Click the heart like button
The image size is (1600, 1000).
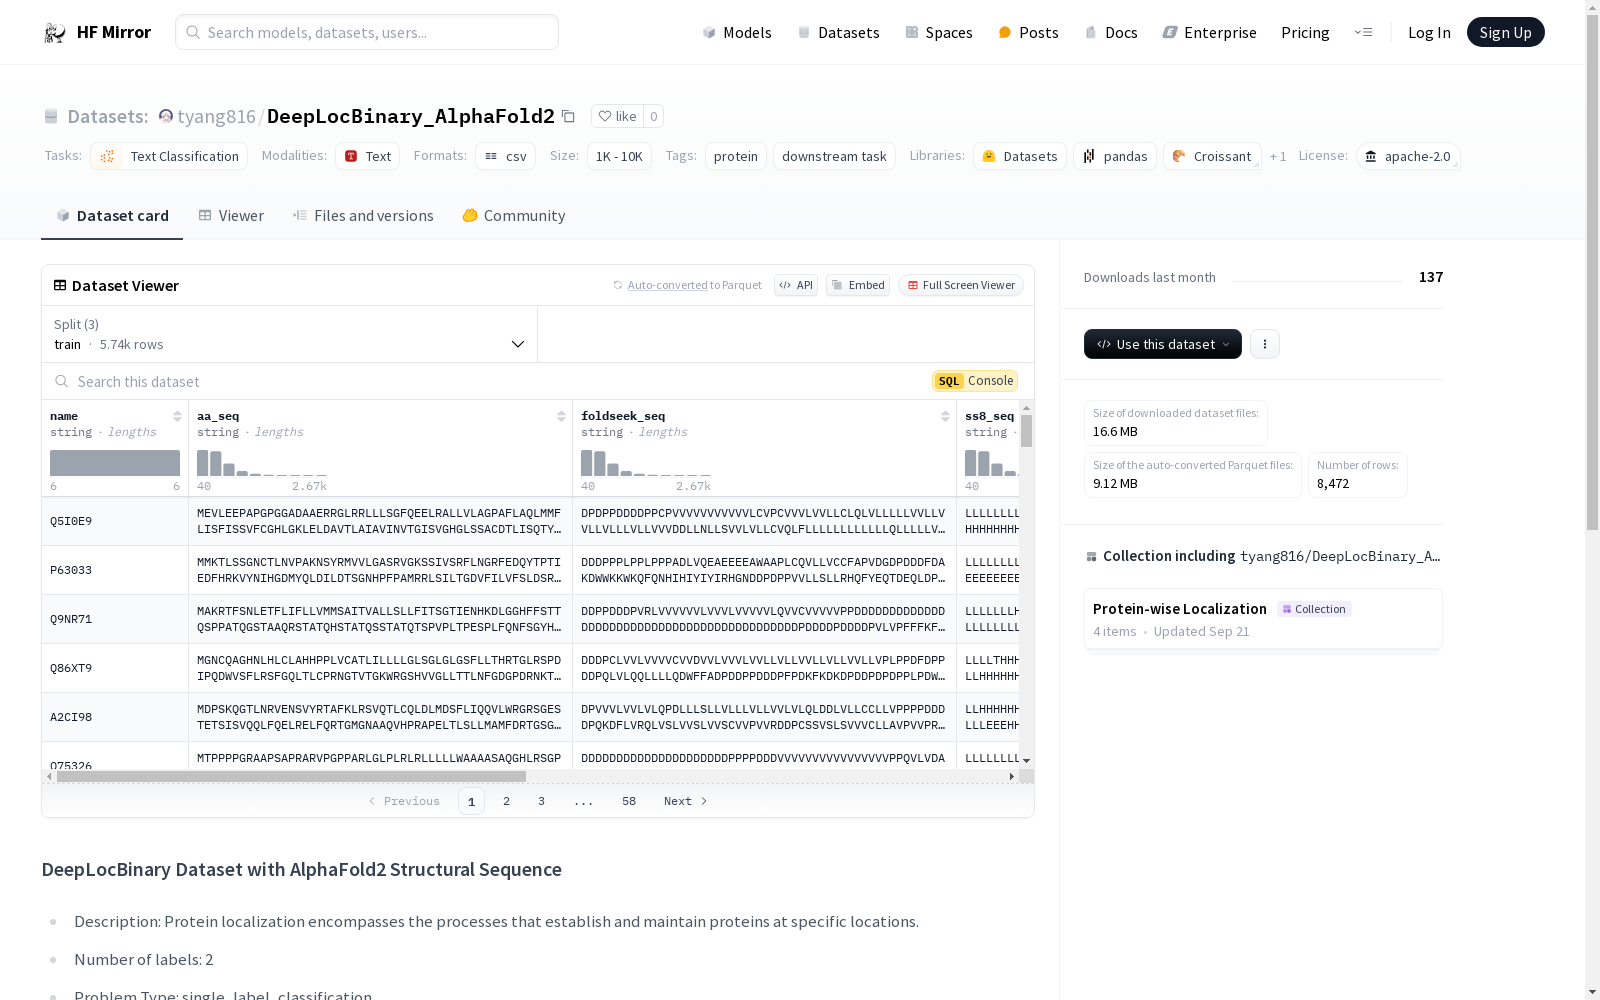tap(617, 116)
